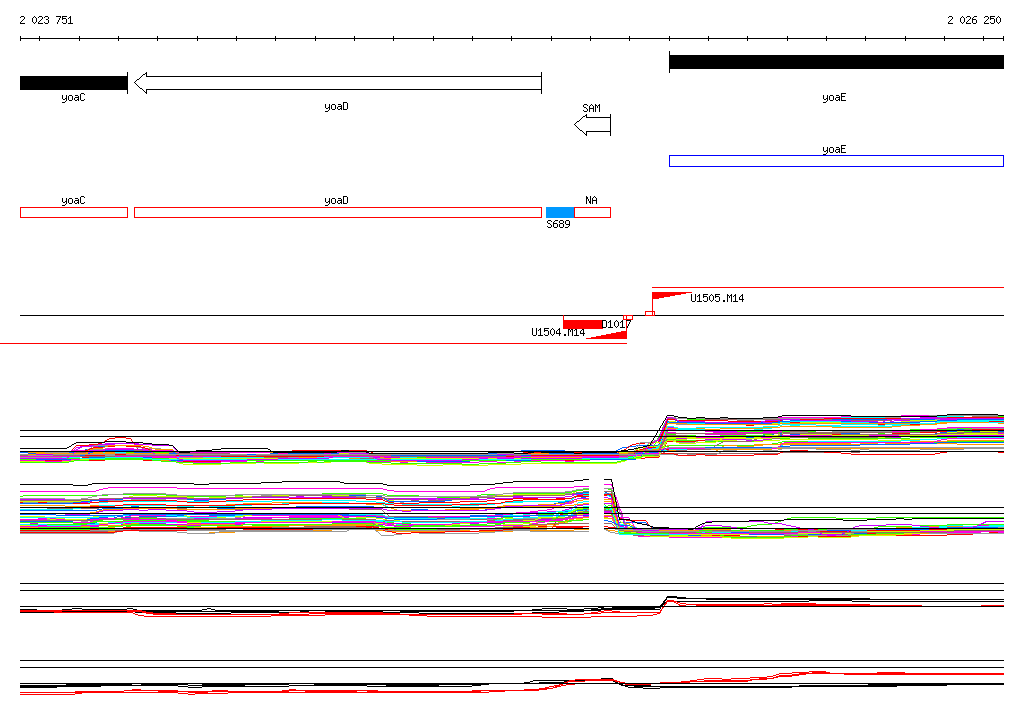Select the SAM riboswitch arrow
Image resolution: width=1024 pixels, height=714 pixels.
tap(592, 125)
